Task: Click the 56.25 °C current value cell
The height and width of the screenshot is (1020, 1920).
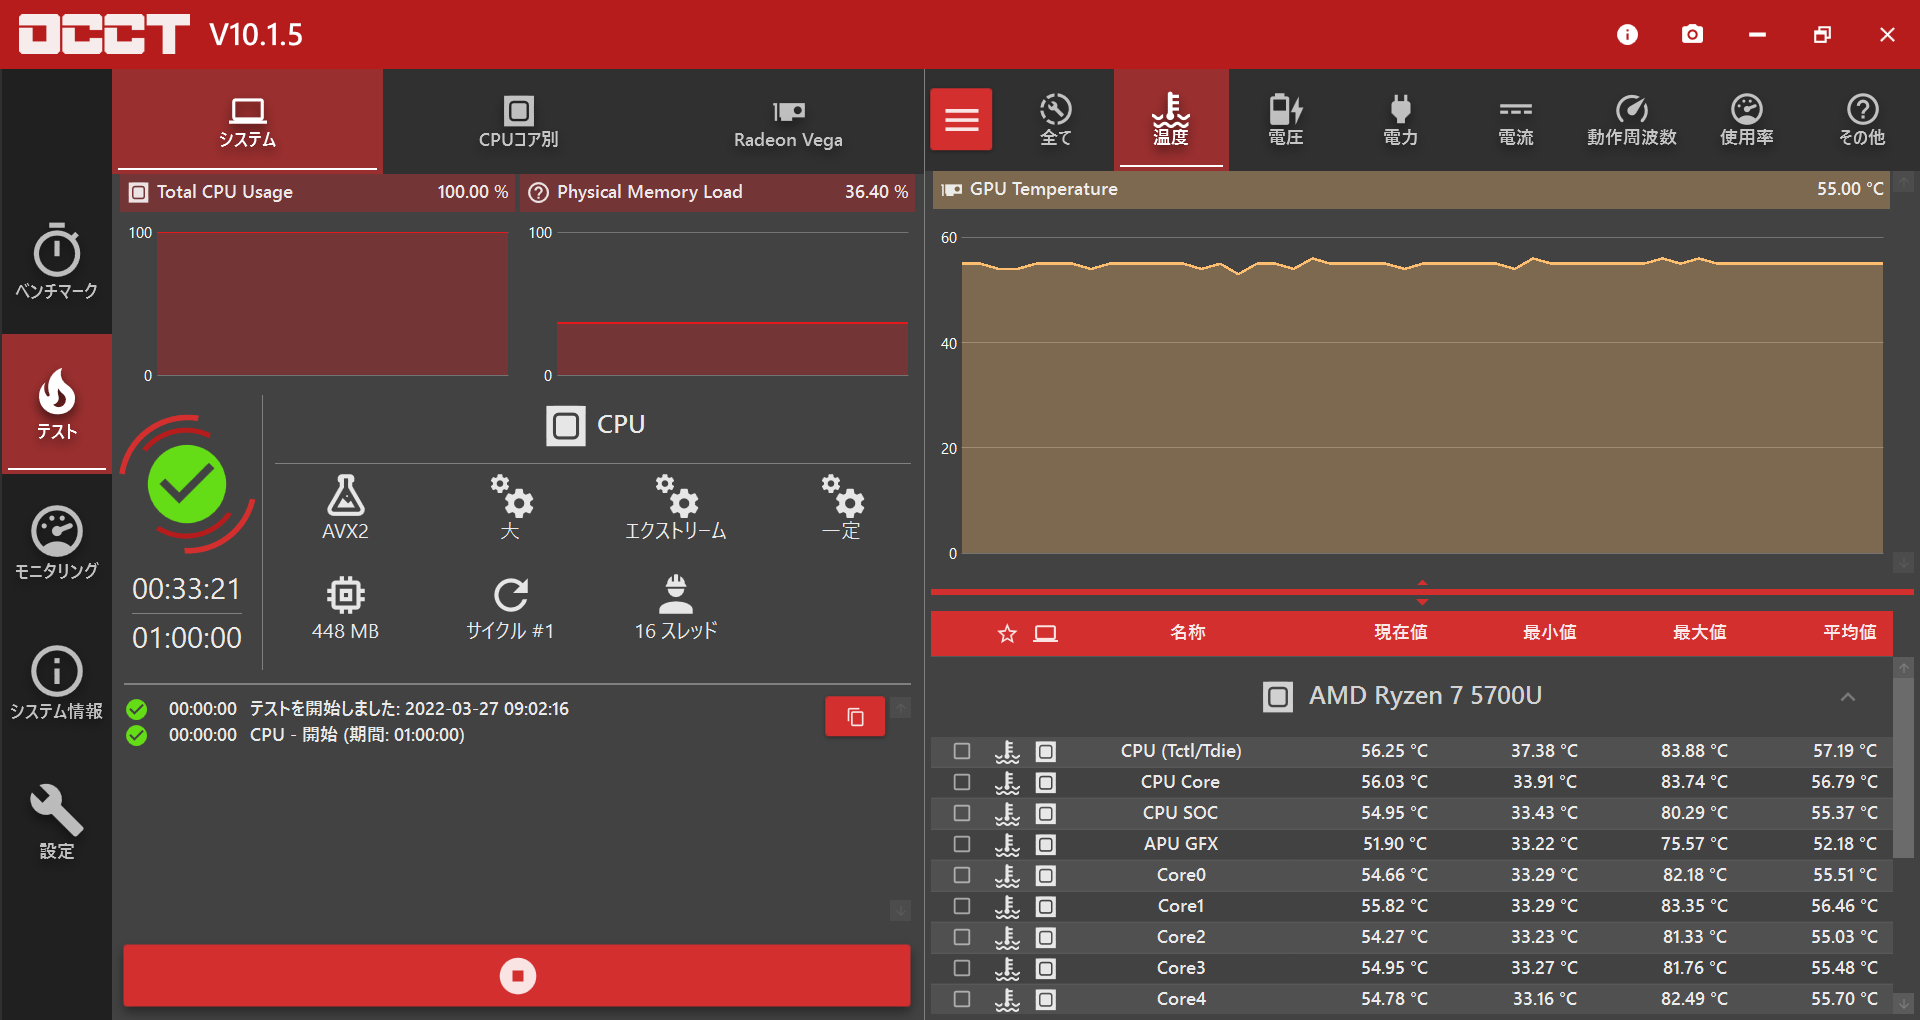Action: (1394, 751)
